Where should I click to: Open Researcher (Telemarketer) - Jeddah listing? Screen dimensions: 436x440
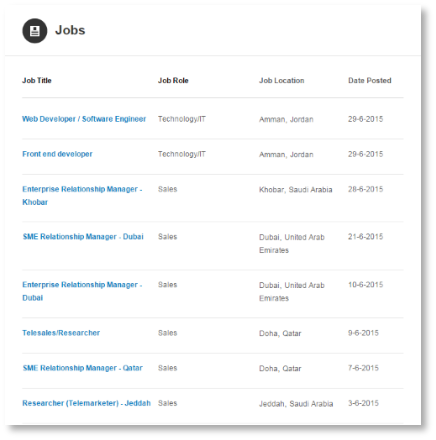tap(87, 403)
